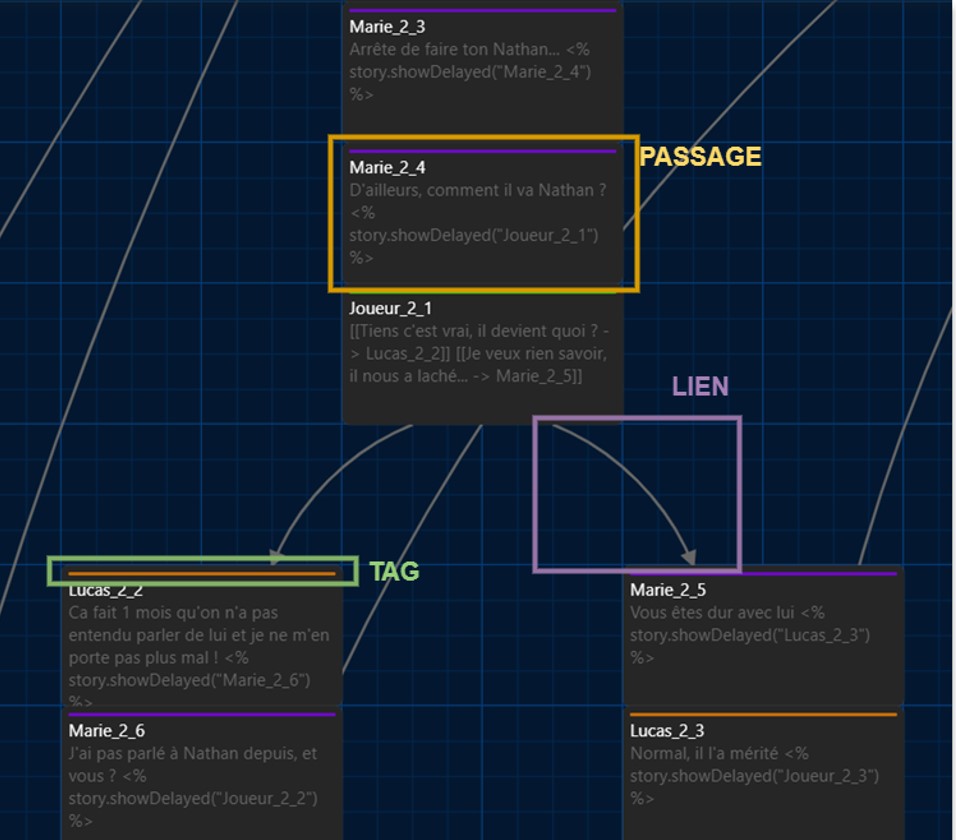Click the orange tag bar above Lucas_2_3
The height and width of the screenshot is (840, 956).
[x=763, y=714]
